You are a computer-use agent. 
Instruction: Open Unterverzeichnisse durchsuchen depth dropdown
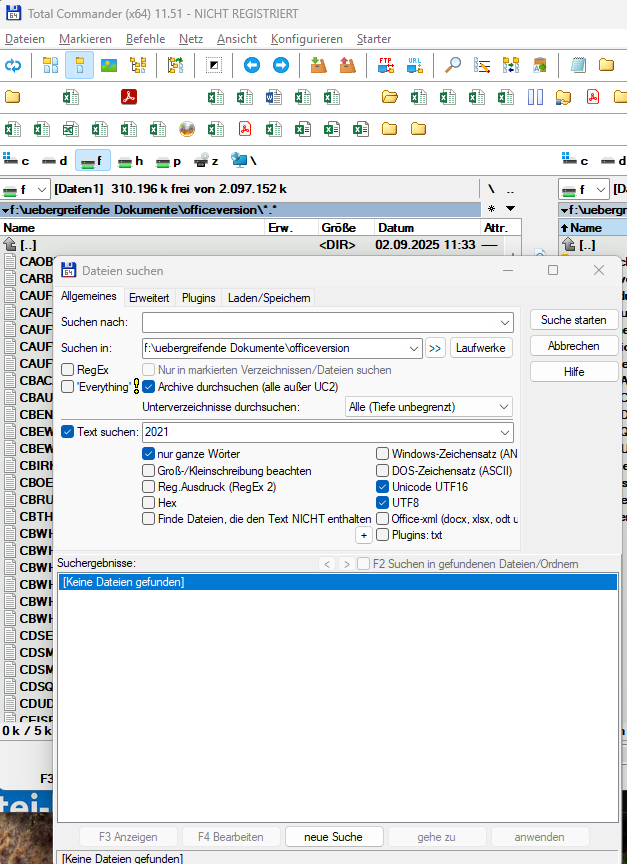coord(504,407)
